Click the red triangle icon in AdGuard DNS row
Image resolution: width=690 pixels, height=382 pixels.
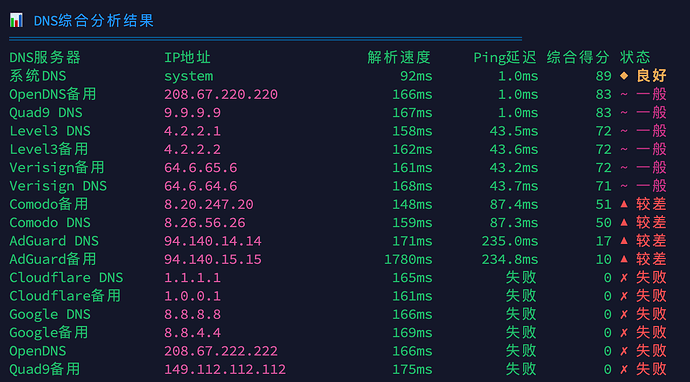[x=624, y=241]
